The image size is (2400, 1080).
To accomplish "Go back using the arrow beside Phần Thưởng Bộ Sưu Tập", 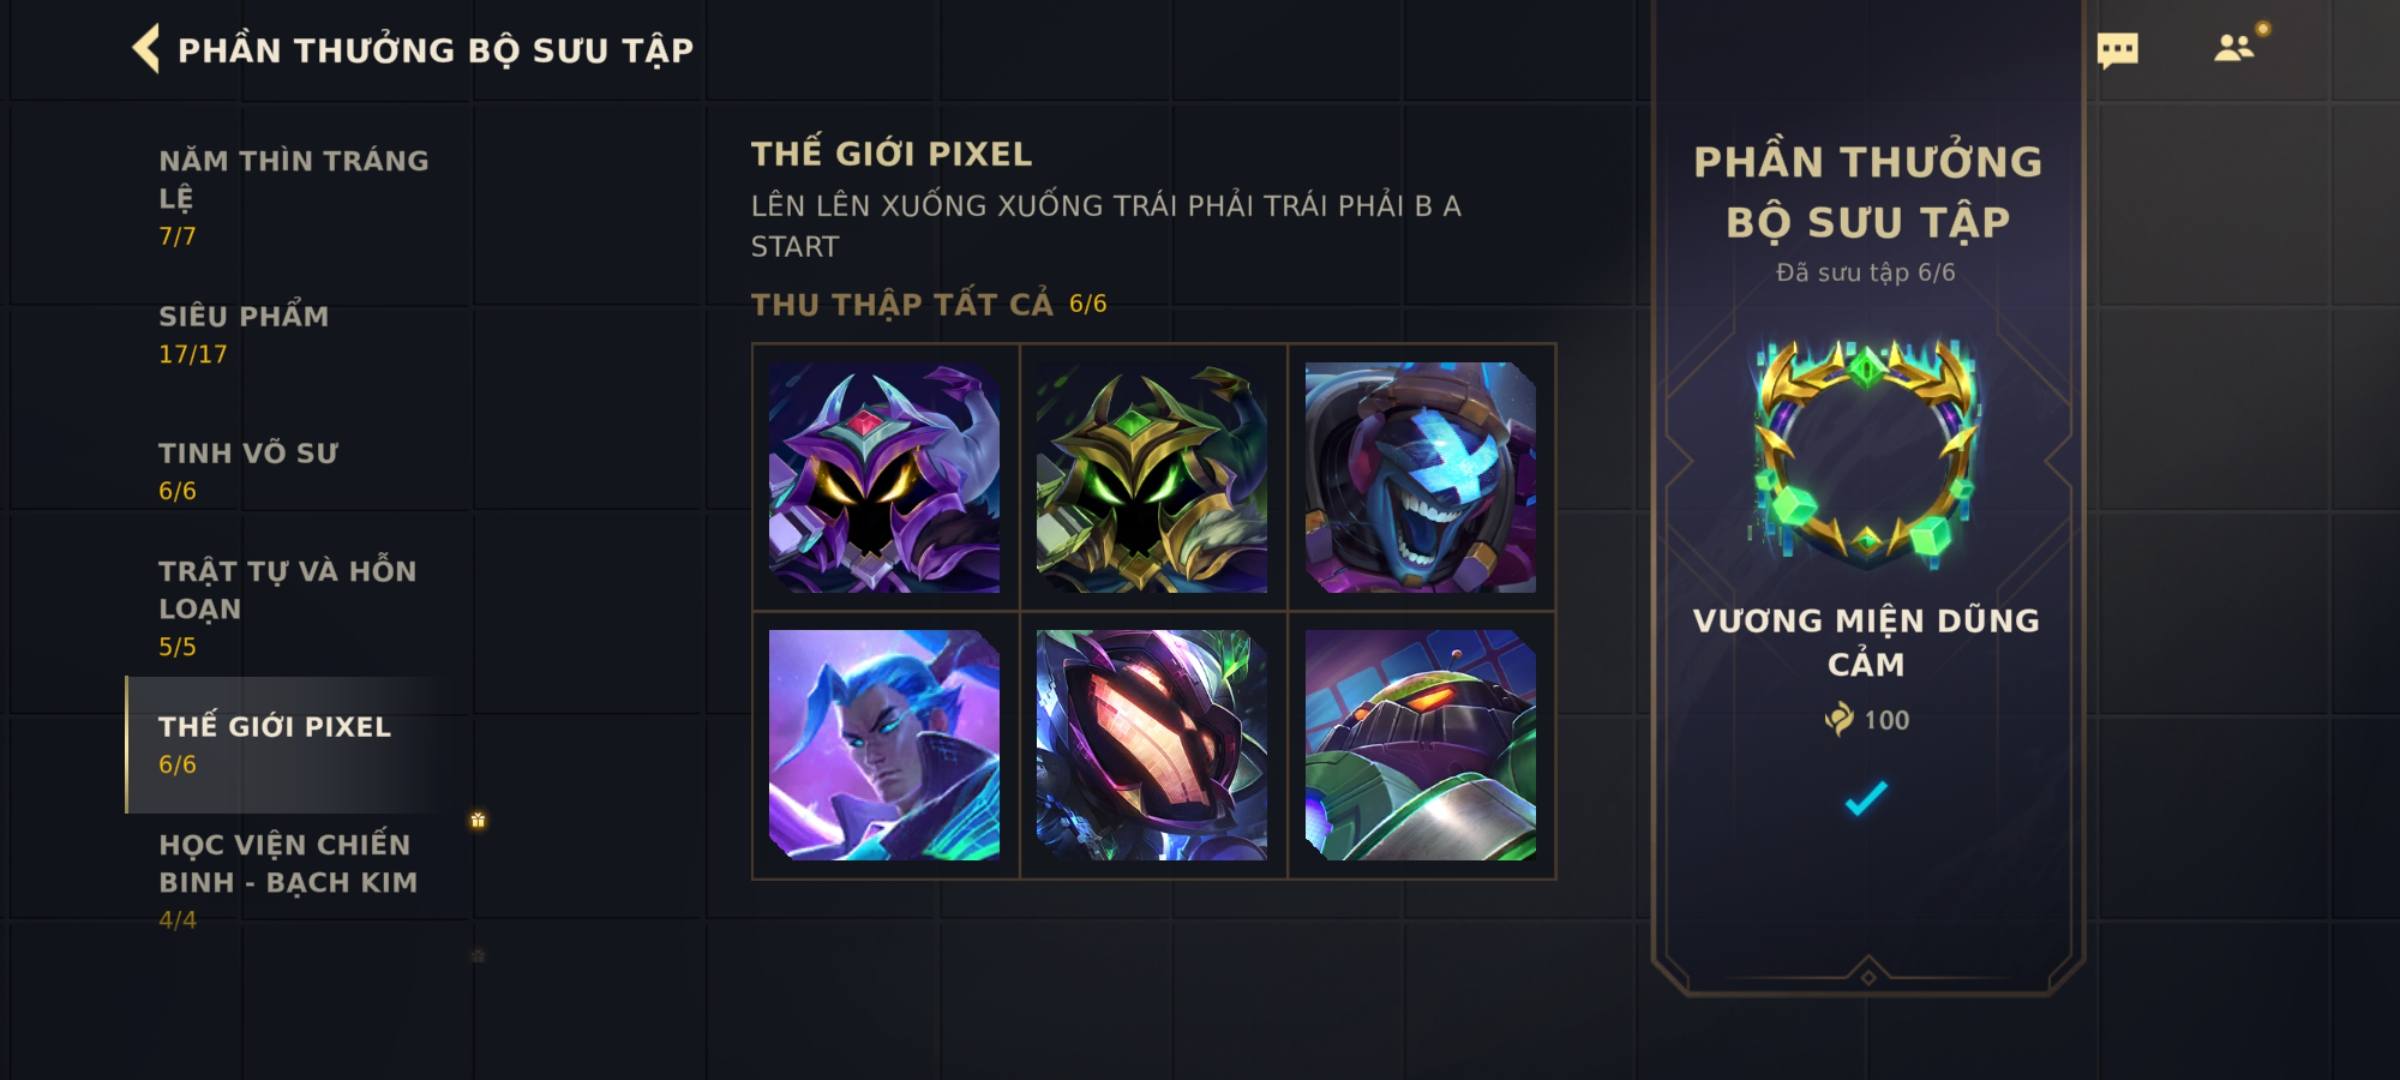I will click(147, 49).
